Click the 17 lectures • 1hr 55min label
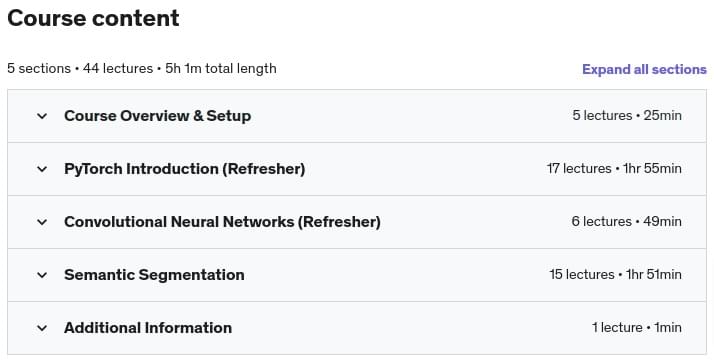This screenshot has width=714, height=364. point(614,169)
